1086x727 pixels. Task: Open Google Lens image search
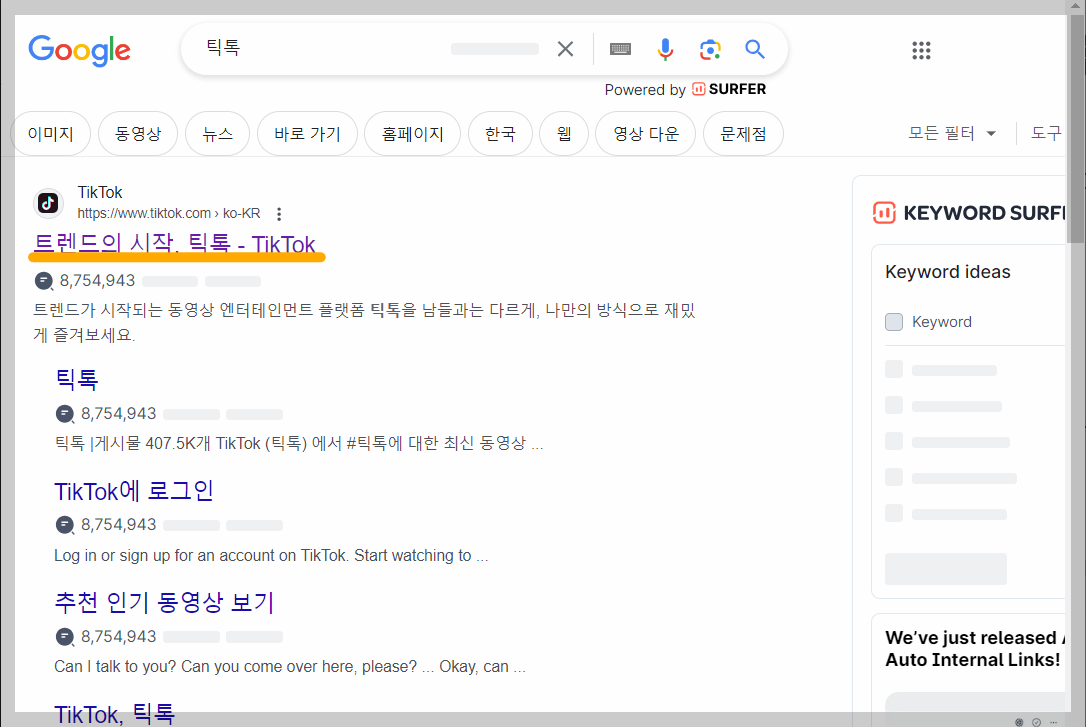click(x=710, y=49)
